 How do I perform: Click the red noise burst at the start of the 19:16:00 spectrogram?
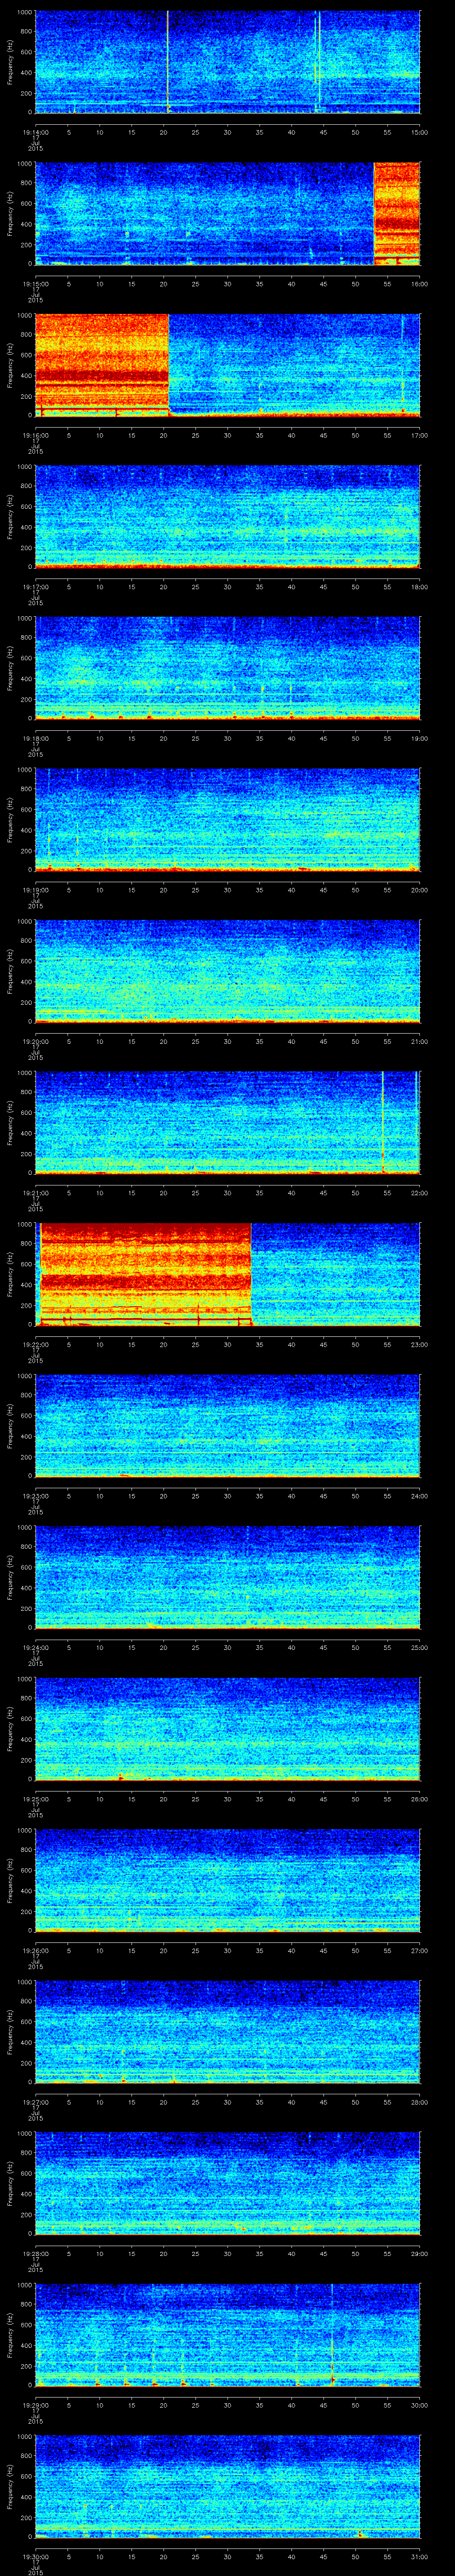tap(102, 365)
